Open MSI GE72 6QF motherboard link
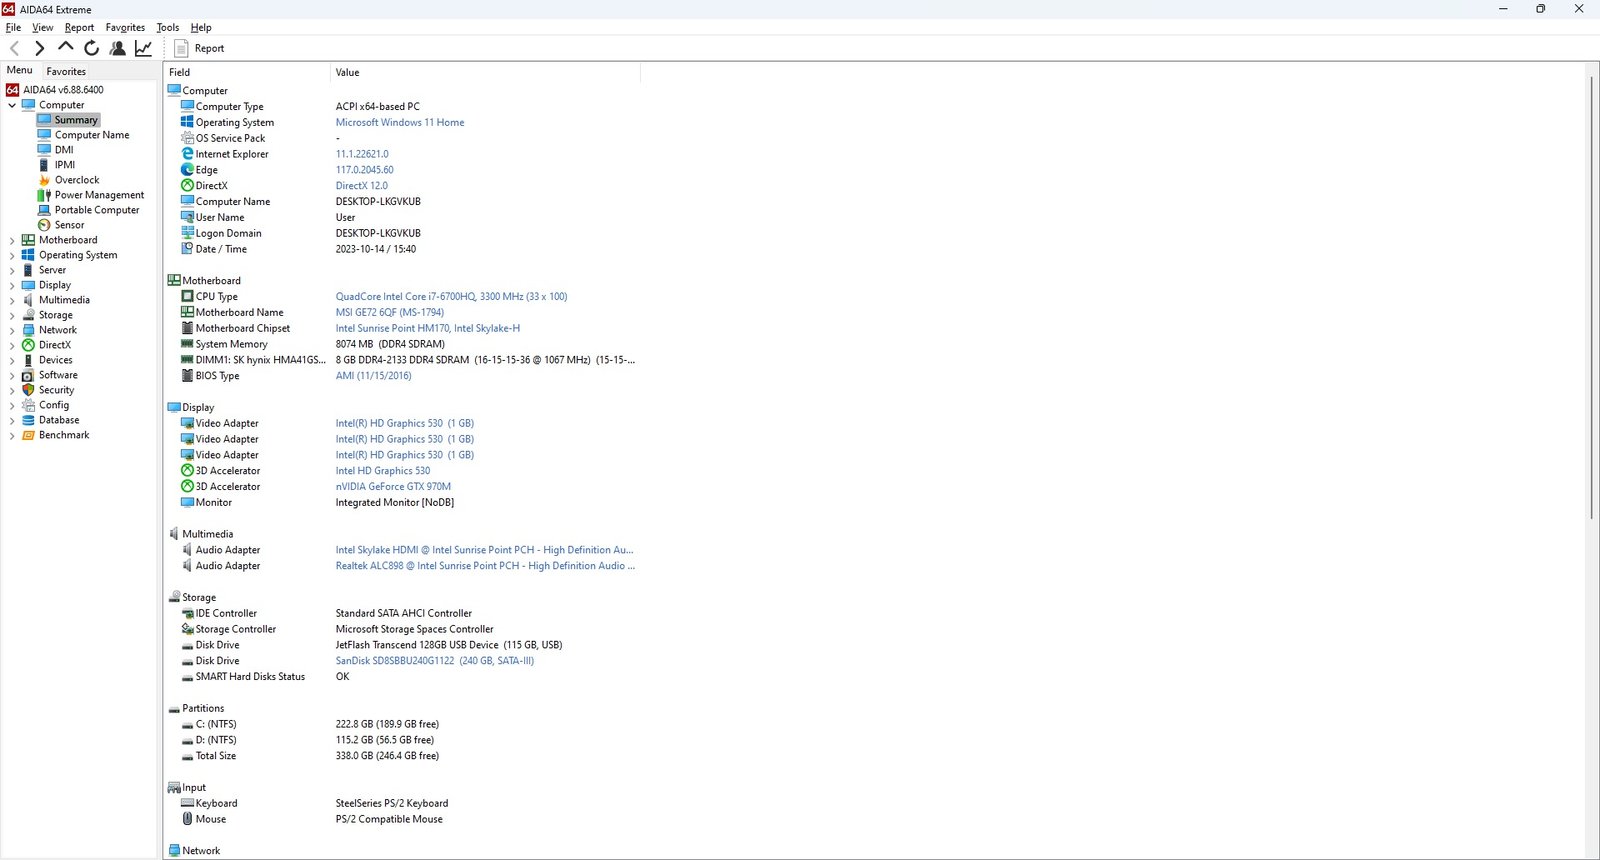 pyautogui.click(x=389, y=312)
